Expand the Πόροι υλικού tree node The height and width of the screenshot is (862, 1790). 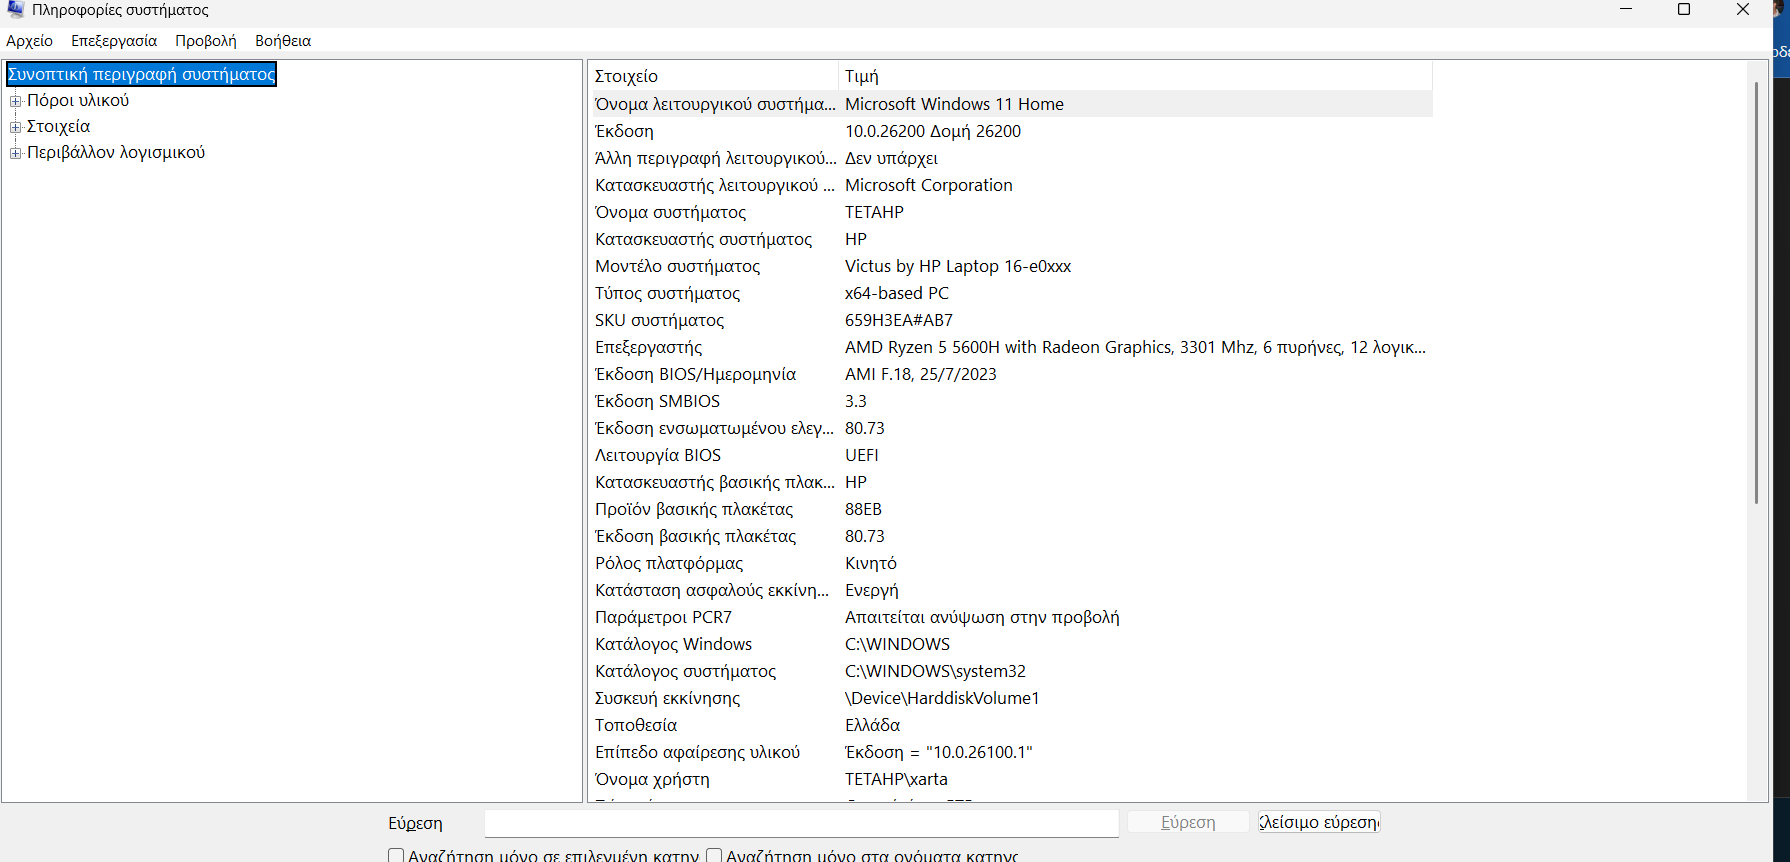(x=16, y=101)
